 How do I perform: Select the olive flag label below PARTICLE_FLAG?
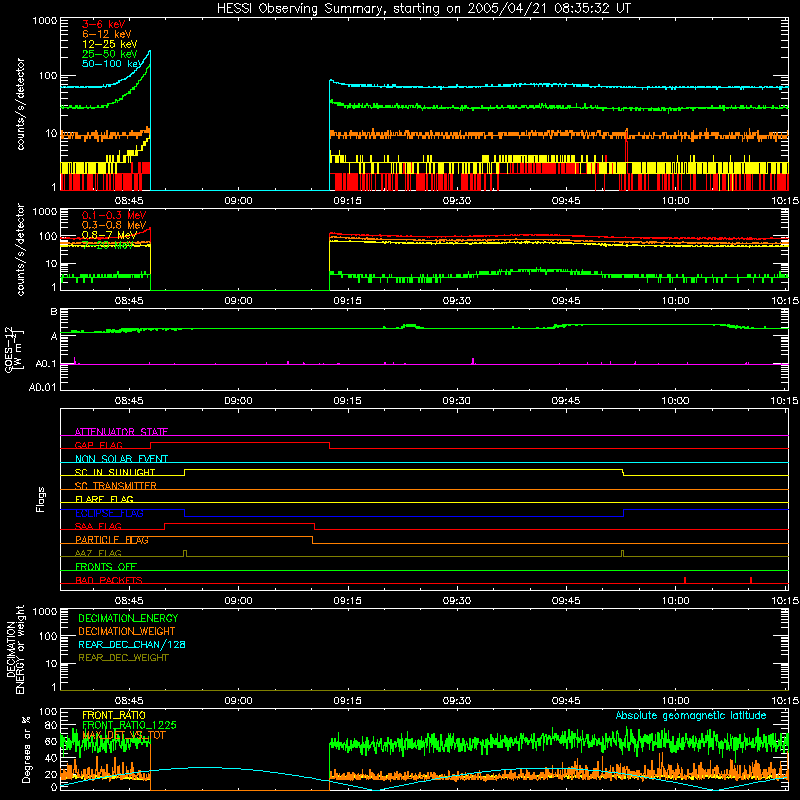(98, 553)
